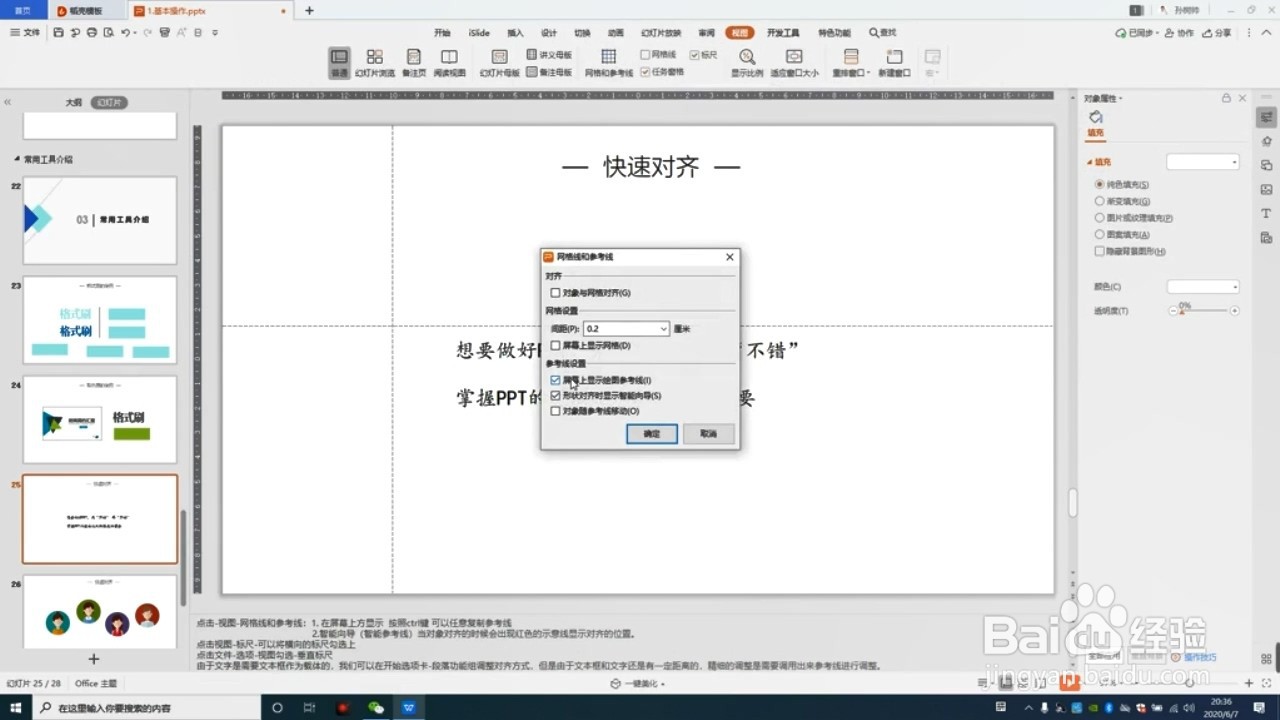The height and width of the screenshot is (720, 1280).
Task: Check 屏幕上显示网格(D) in dialog
Action: coord(556,346)
